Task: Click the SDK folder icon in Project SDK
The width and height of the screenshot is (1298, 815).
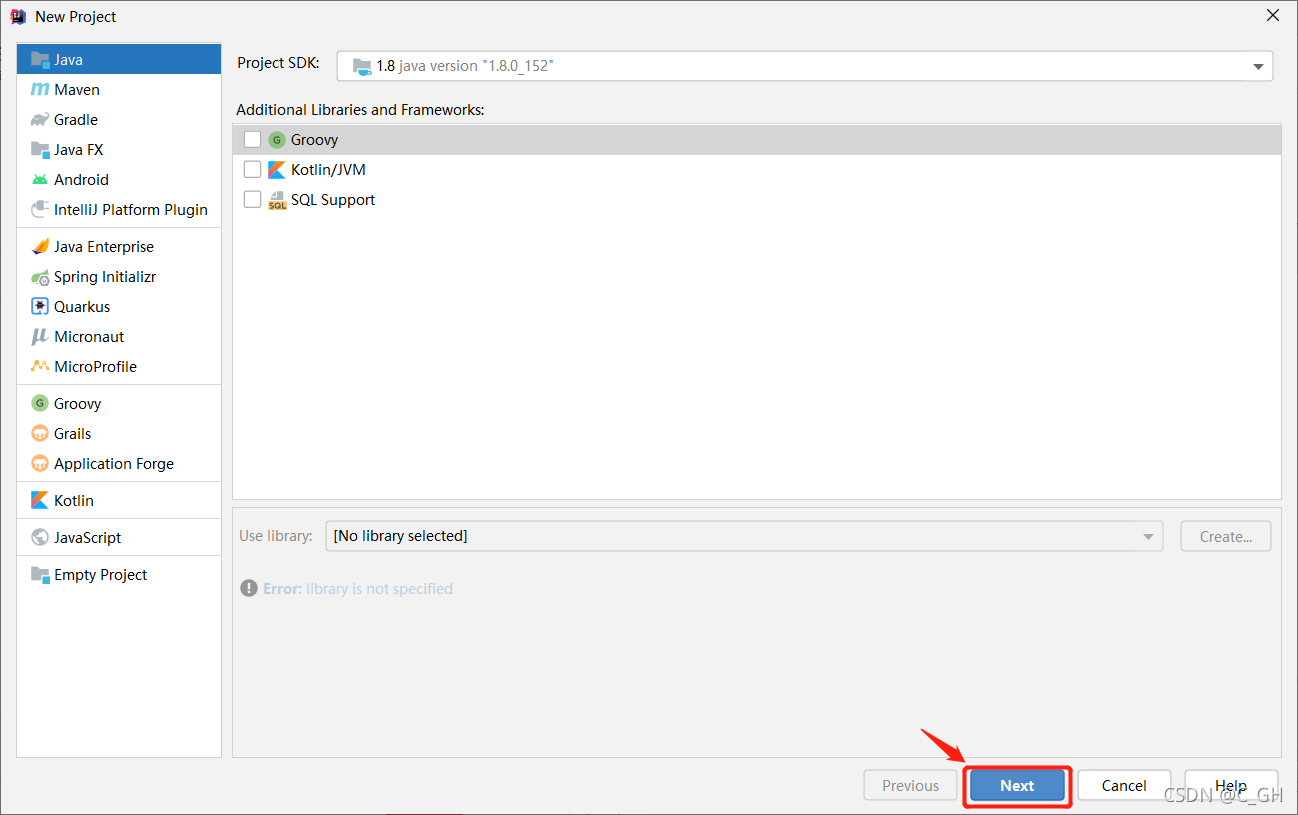Action: 362,66
